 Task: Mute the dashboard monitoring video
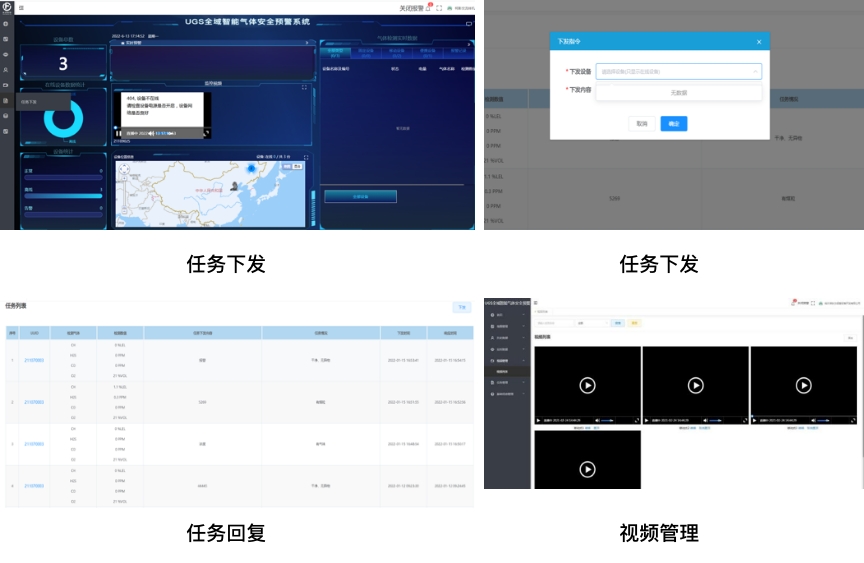click(150, 133)
